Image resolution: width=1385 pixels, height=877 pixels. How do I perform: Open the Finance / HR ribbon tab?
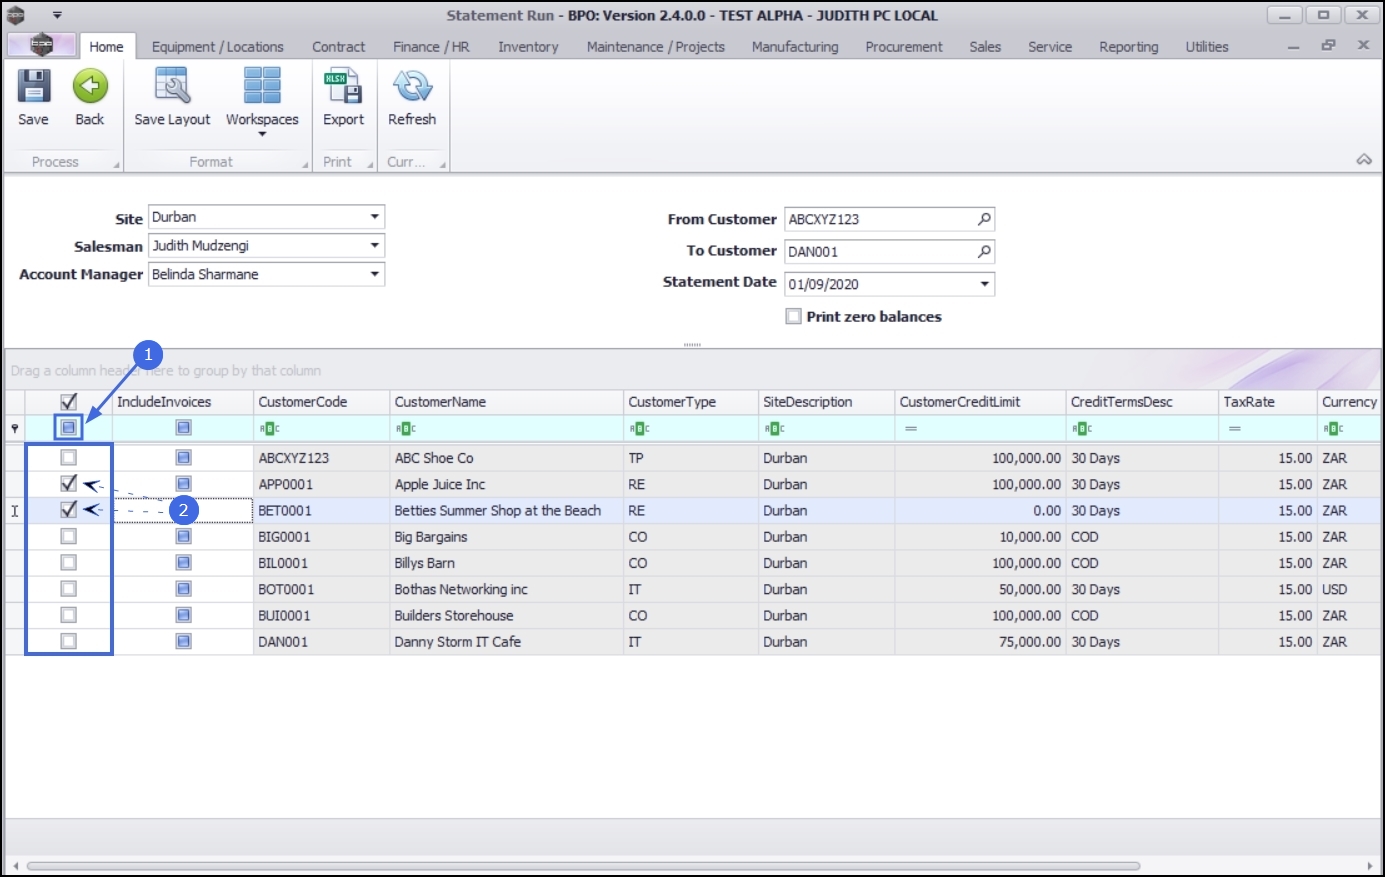pyautogui.click(x=431, y=47)
